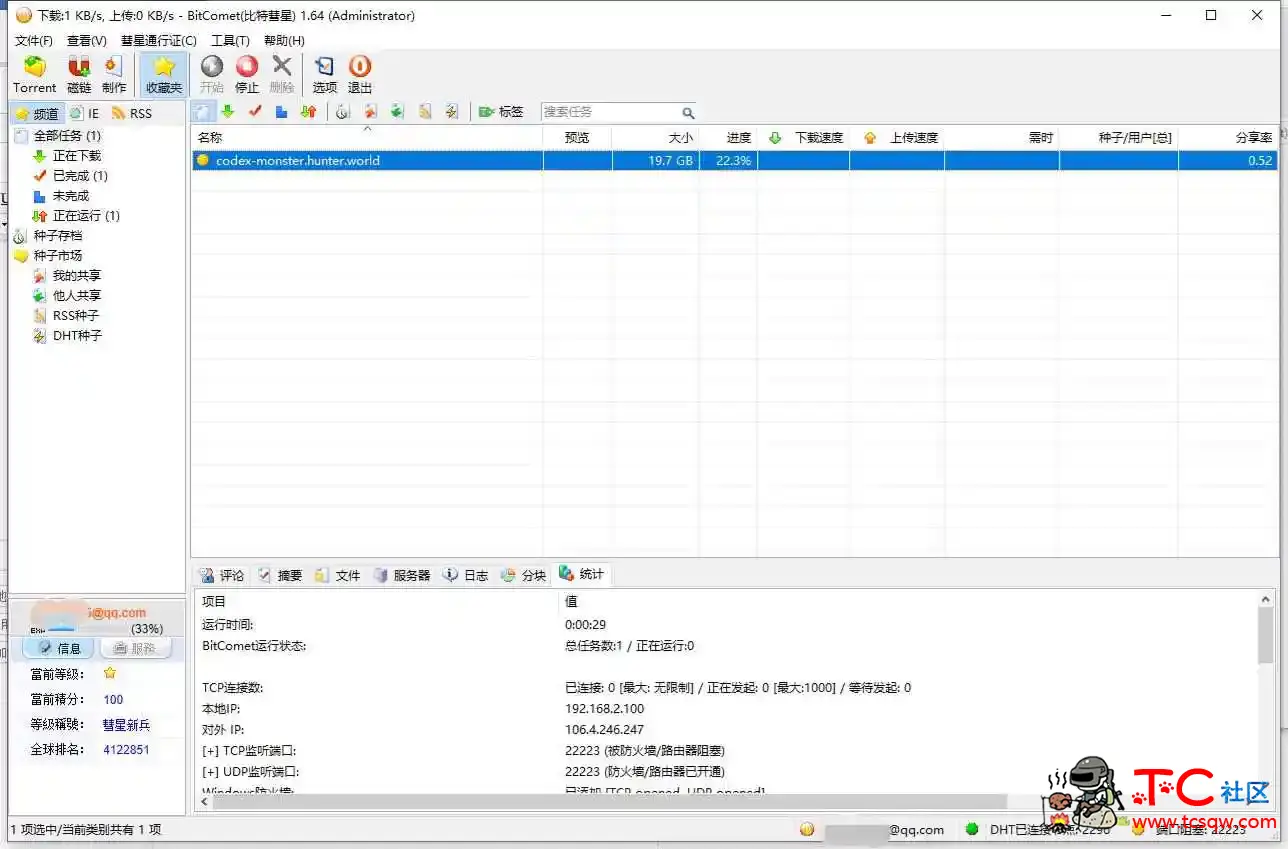Switch to the 频道 sidebar tab
Screen dimensions: 1288x849
(x=38, y=113)
